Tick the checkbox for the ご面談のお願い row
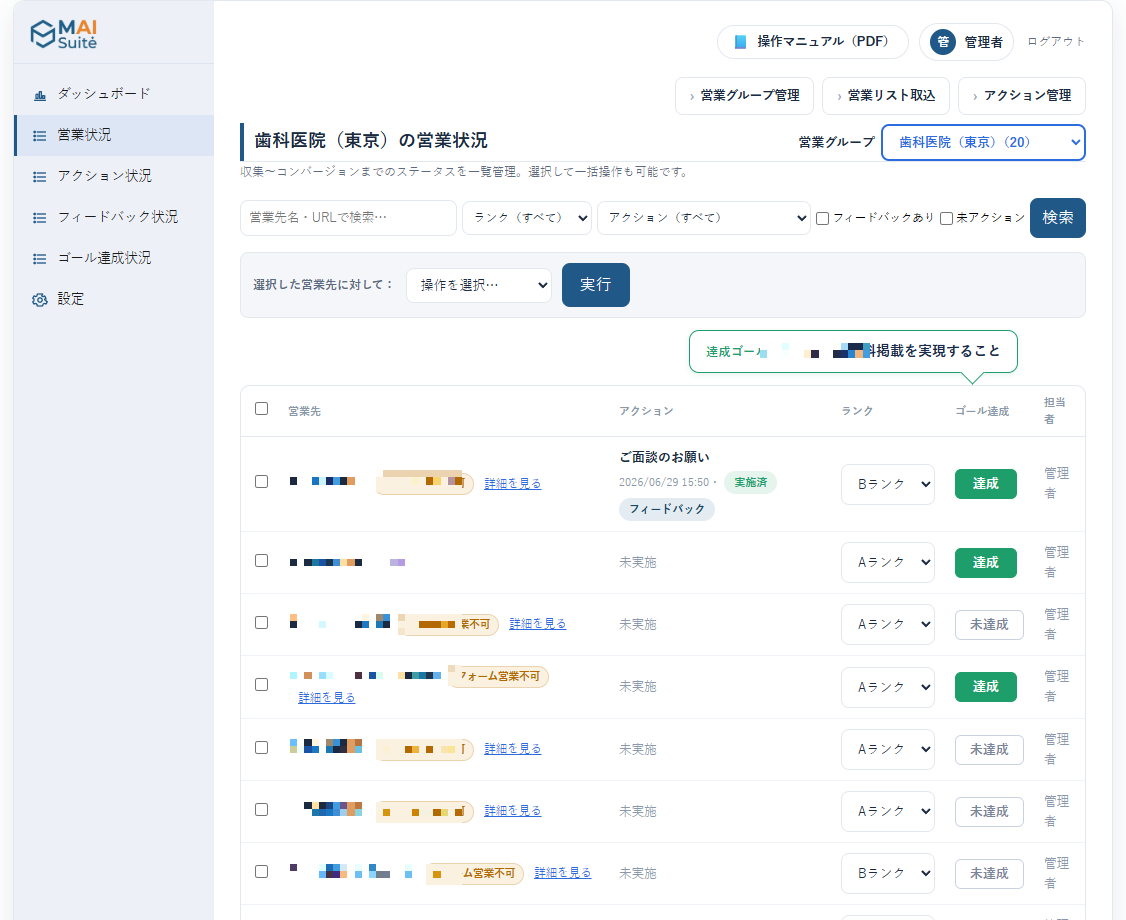The height and width of the screenshot is (920, 1126). [261, 482]
